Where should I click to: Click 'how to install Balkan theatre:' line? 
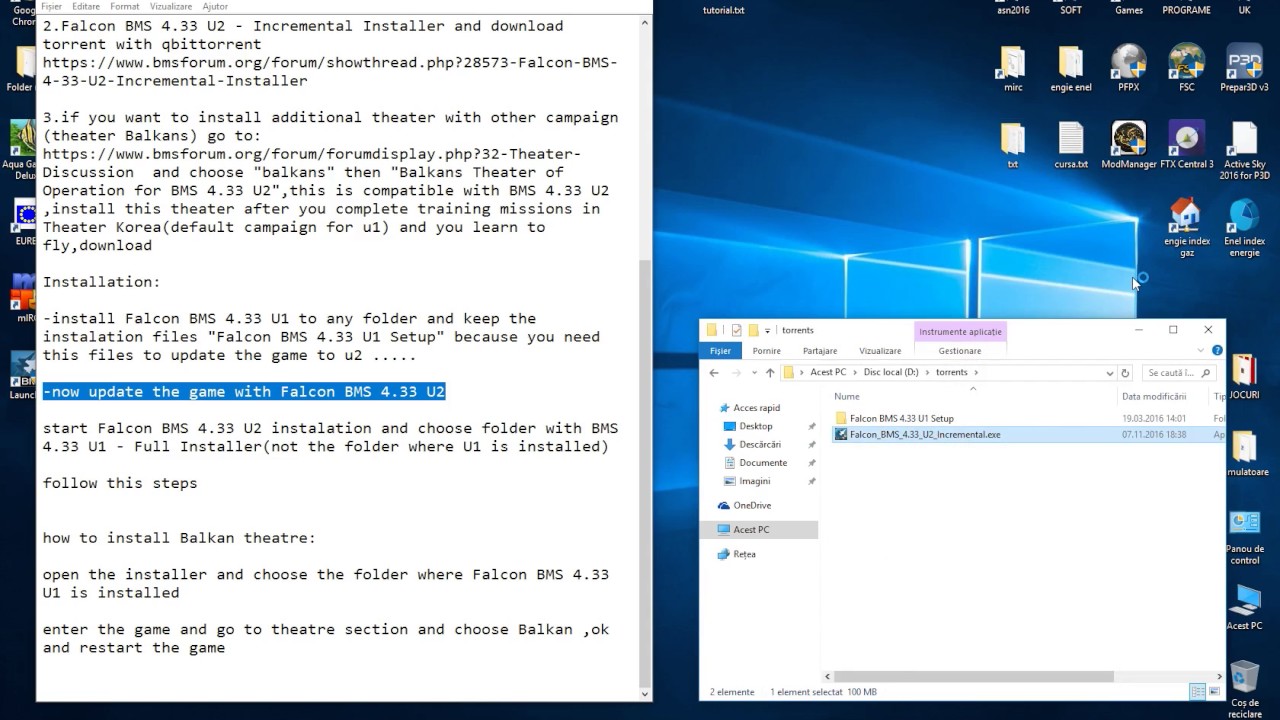coord(179,538)
